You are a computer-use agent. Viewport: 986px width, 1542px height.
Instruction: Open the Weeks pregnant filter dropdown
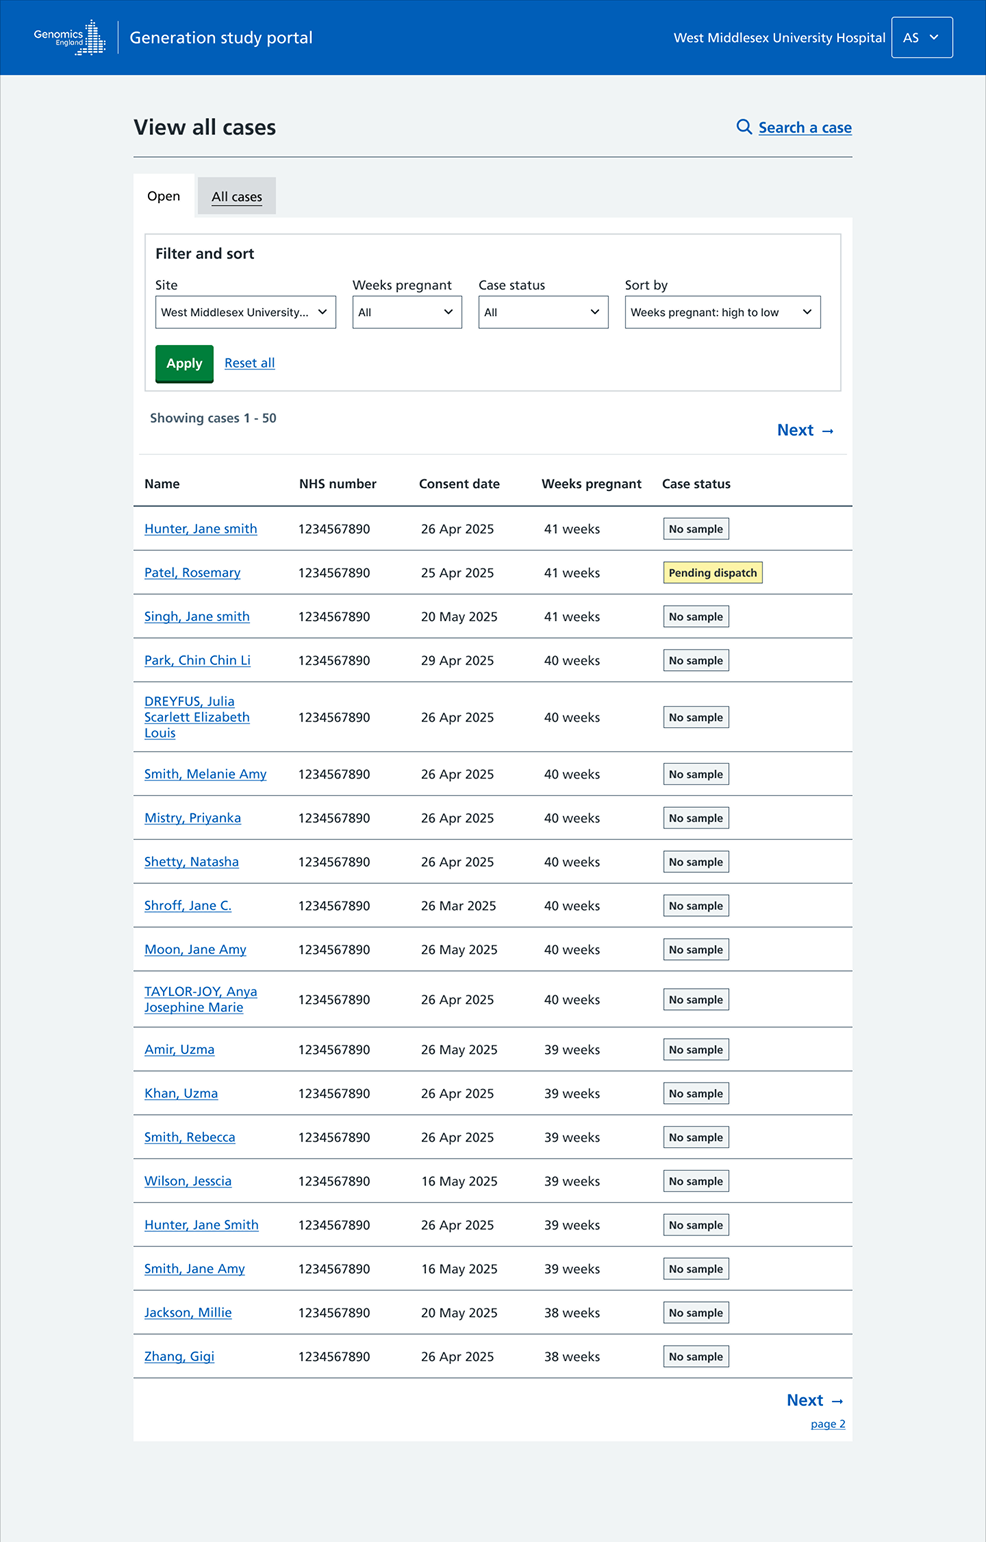pos(407,312)
